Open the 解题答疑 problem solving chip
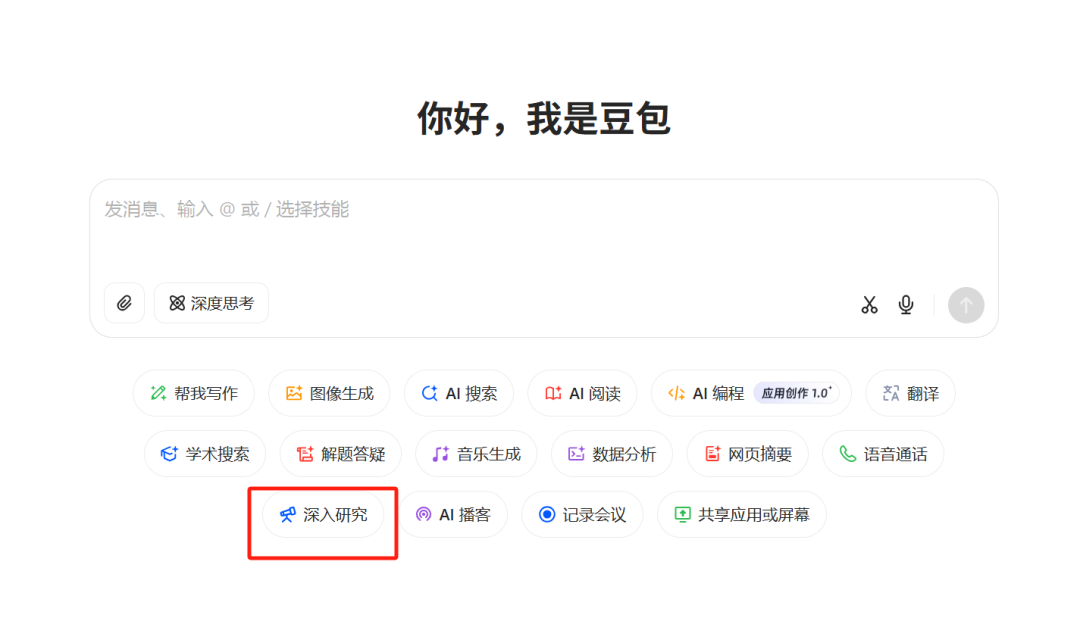The height and width of the screenshot is (618, 1080). click(340, 454)
